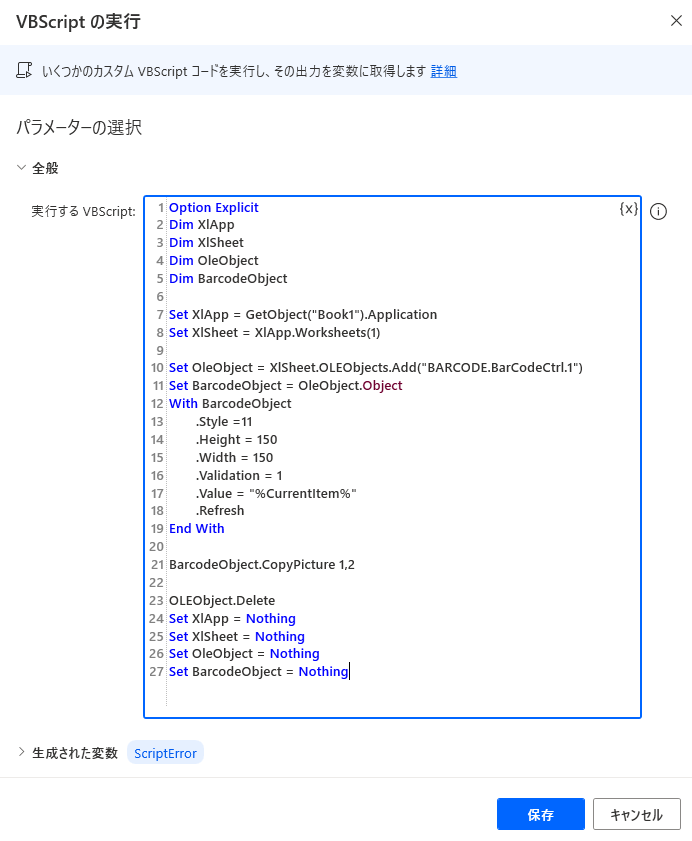
Task: Click the VBScript action icon in banner
Action: pyautogui.click(x=24, y=71)
